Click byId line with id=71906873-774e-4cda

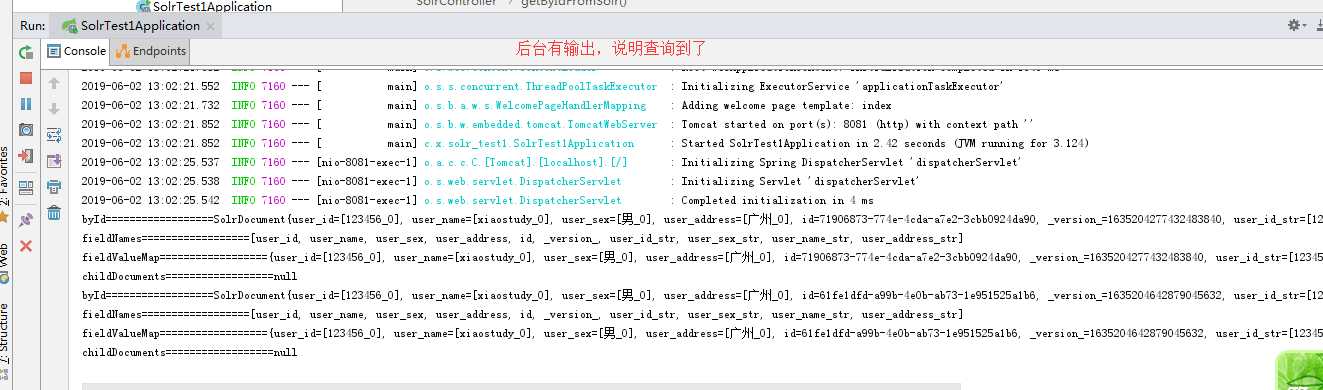pyautogui.click(x=701, y=219)
